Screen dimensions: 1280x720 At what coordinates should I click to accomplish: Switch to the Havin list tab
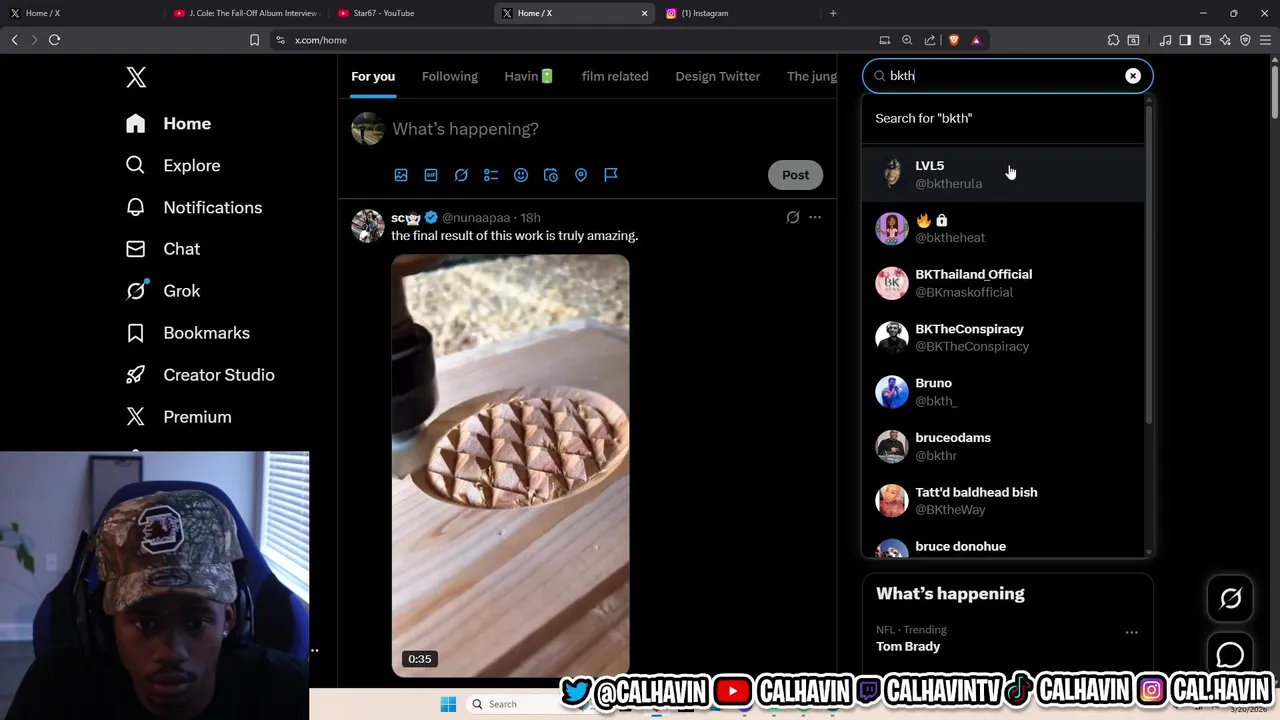click(x=529, y=76)
